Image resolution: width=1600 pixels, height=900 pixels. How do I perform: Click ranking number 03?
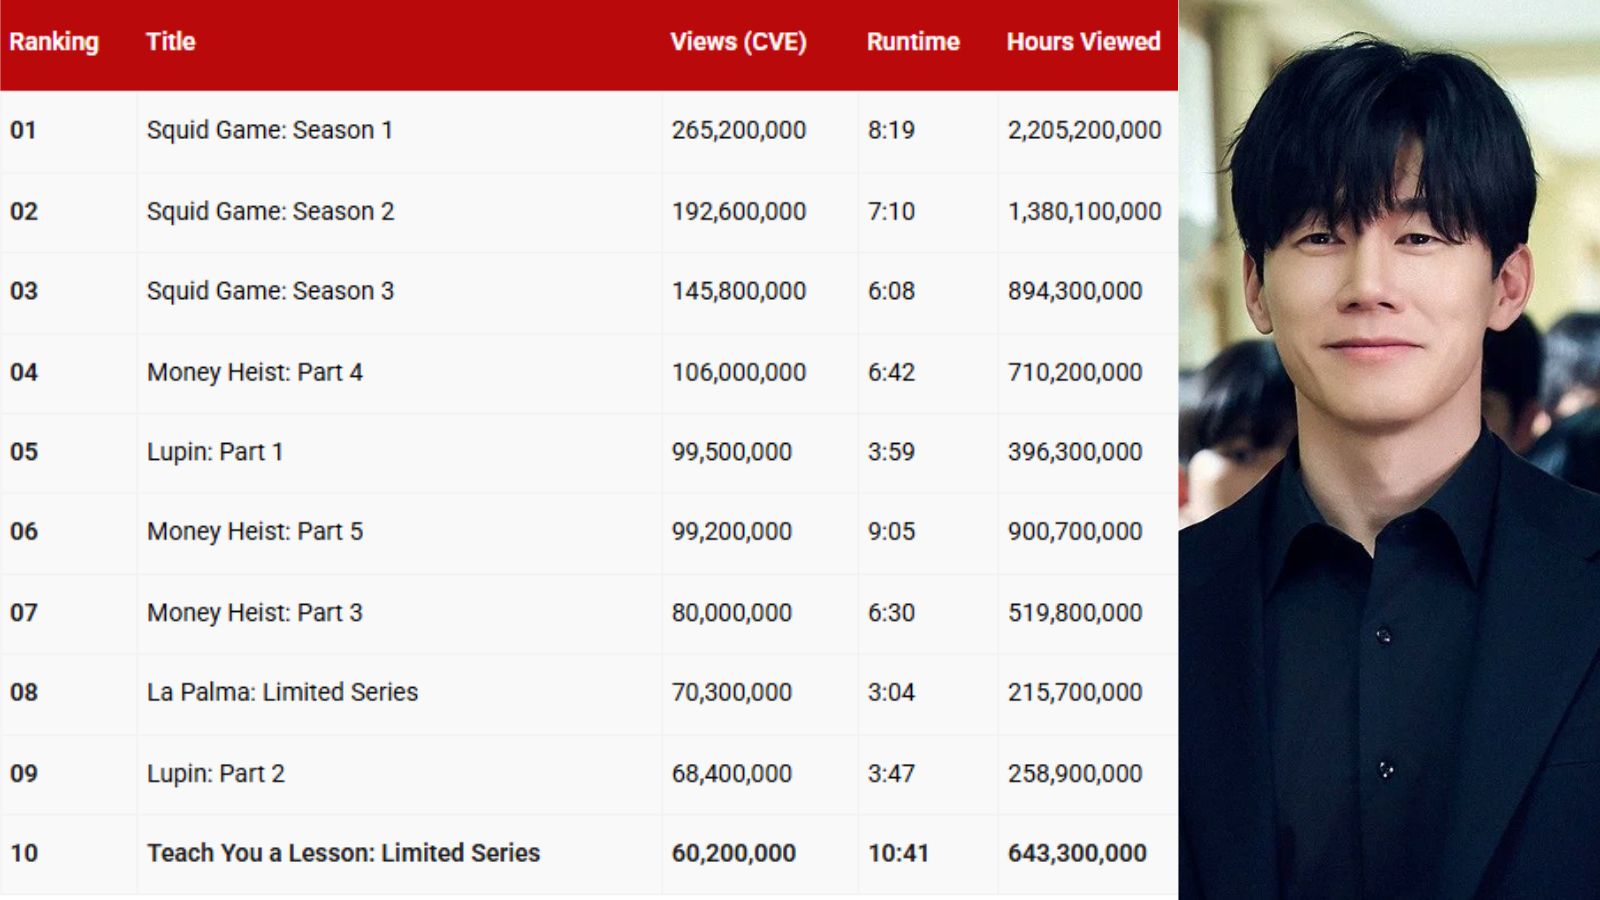(24, 291)
